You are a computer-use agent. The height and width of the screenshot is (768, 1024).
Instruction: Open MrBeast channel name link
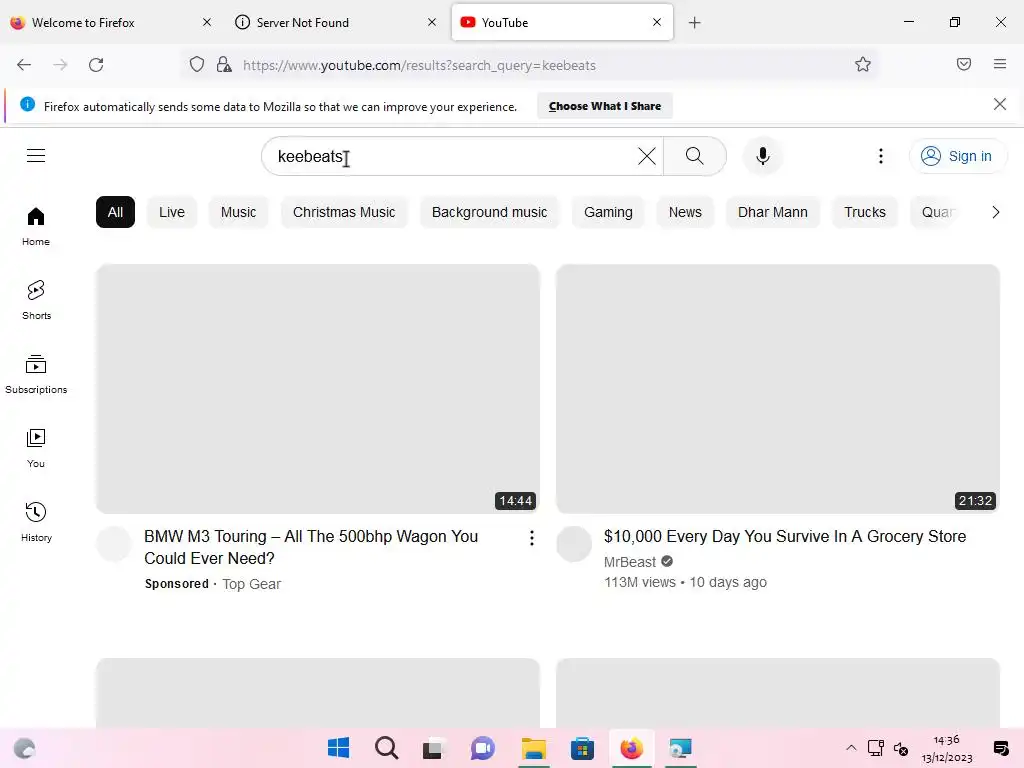click(x=630, y=562)
